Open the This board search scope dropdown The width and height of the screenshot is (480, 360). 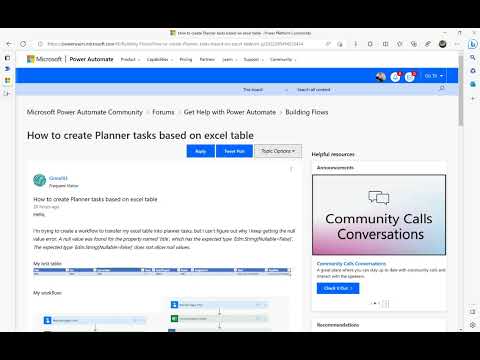[x=265, y=90]
